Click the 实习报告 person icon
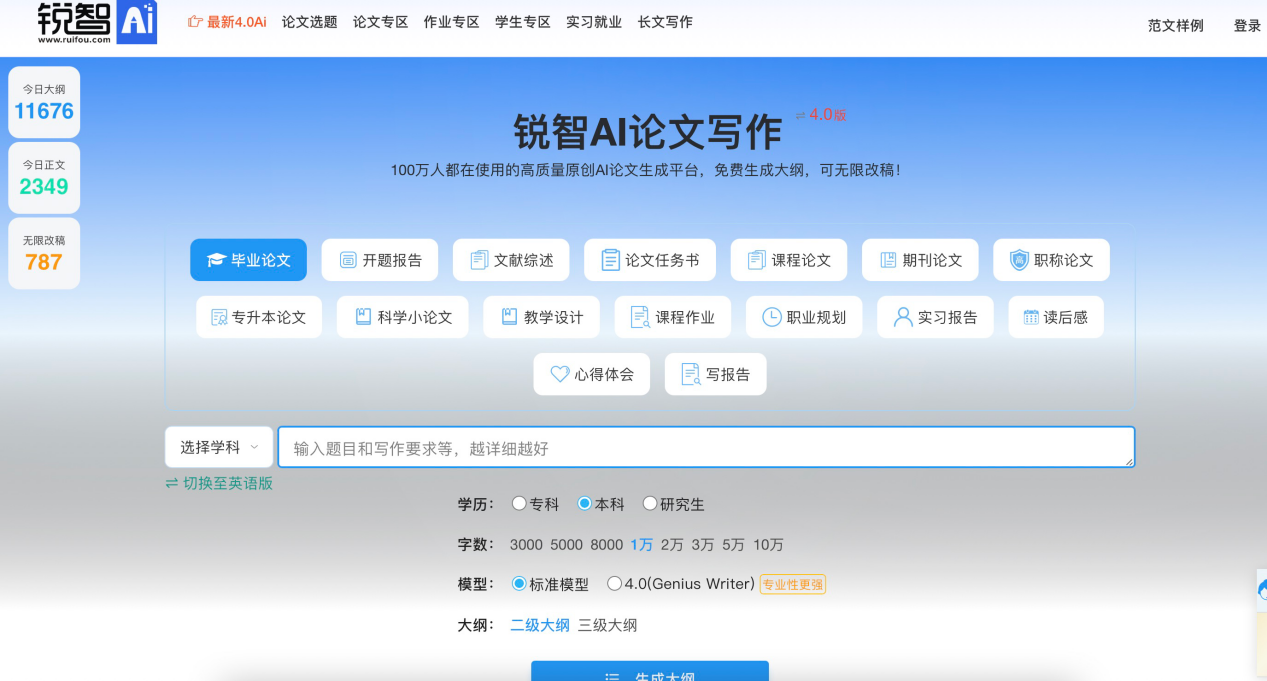Screen dimensions: 1267x681 click(x=903, y=317)
